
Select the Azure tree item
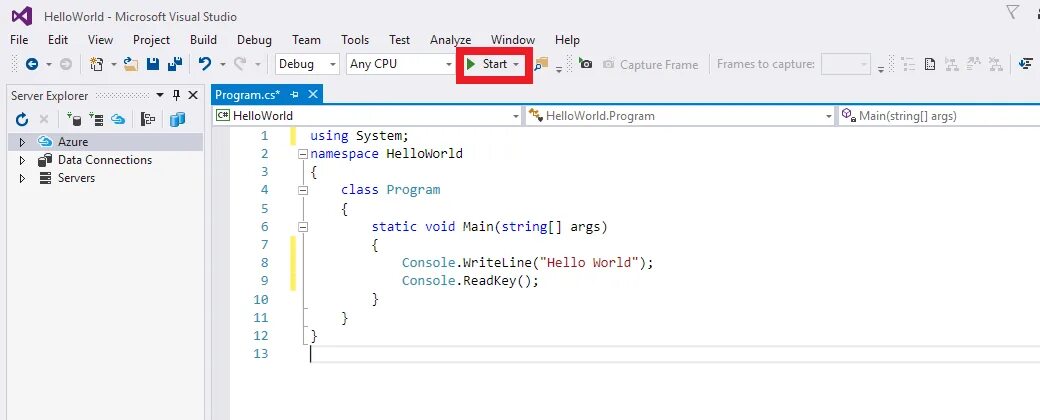click(x=73, y=142)
